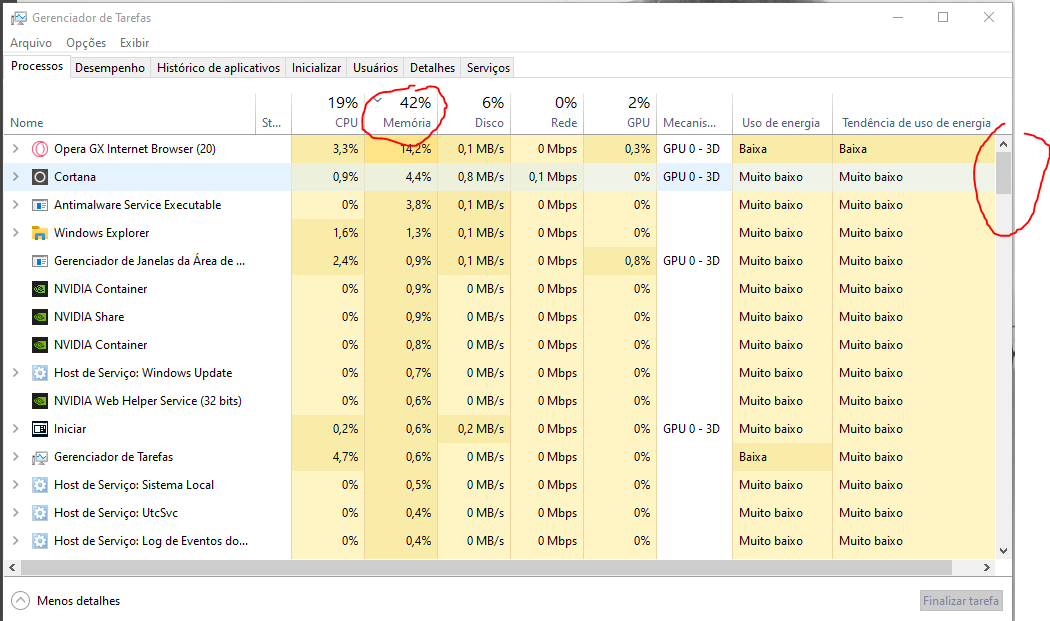Click the Finalizar tarefa button

click(961, 601)
